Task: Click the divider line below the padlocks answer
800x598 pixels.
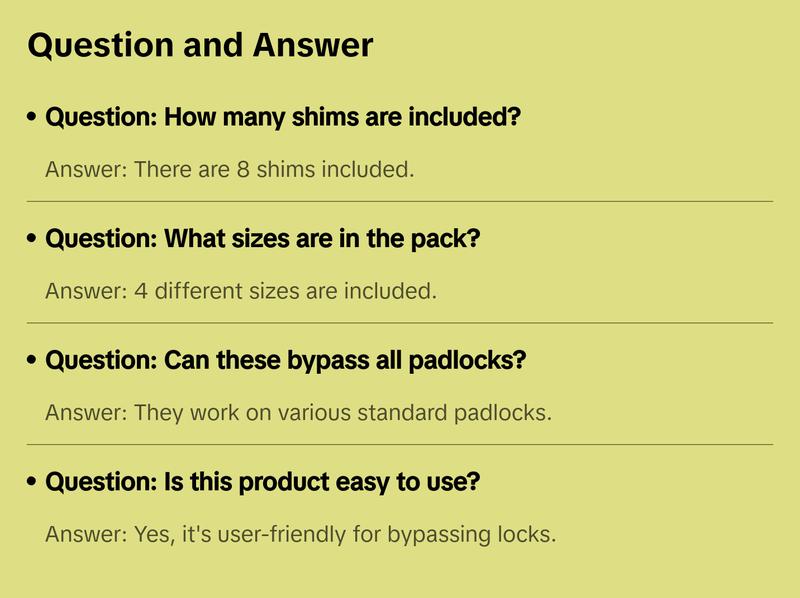Action: 400,444
